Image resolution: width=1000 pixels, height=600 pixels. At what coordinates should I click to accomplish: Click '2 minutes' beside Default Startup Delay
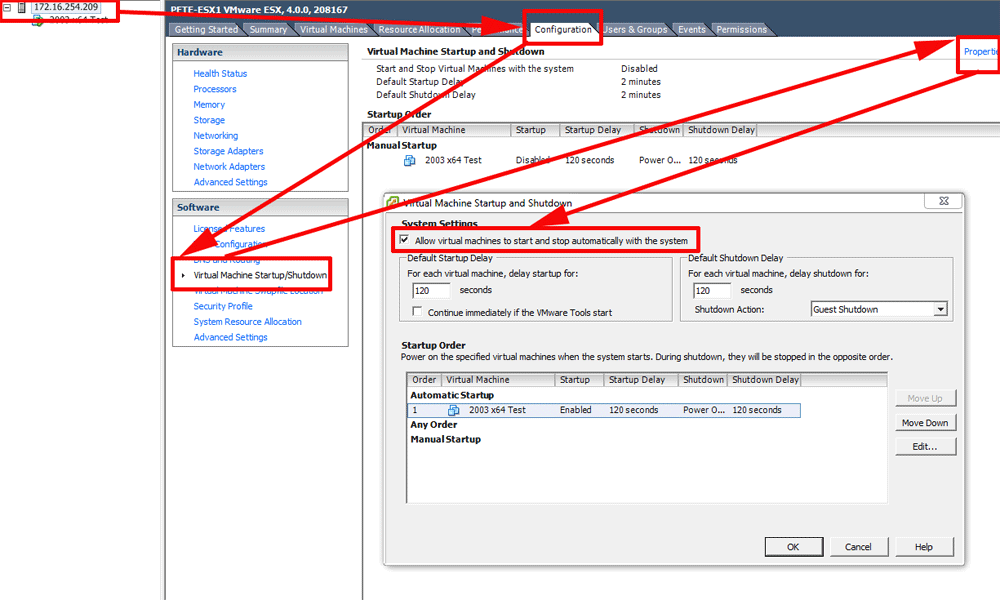point(641,82)
